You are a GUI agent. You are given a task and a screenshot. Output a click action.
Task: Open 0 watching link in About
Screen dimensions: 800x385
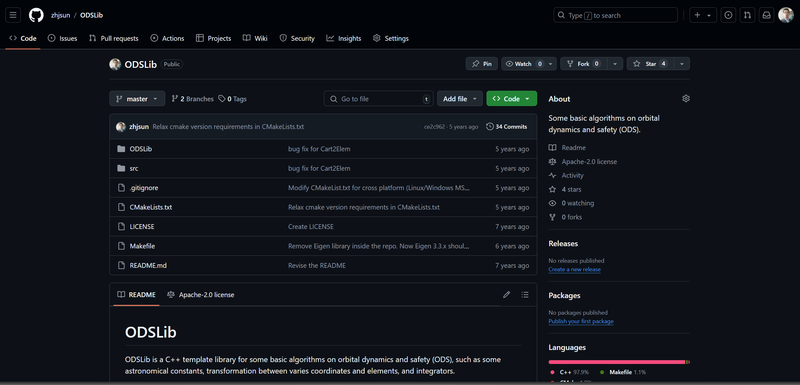[x=571, y=203]
